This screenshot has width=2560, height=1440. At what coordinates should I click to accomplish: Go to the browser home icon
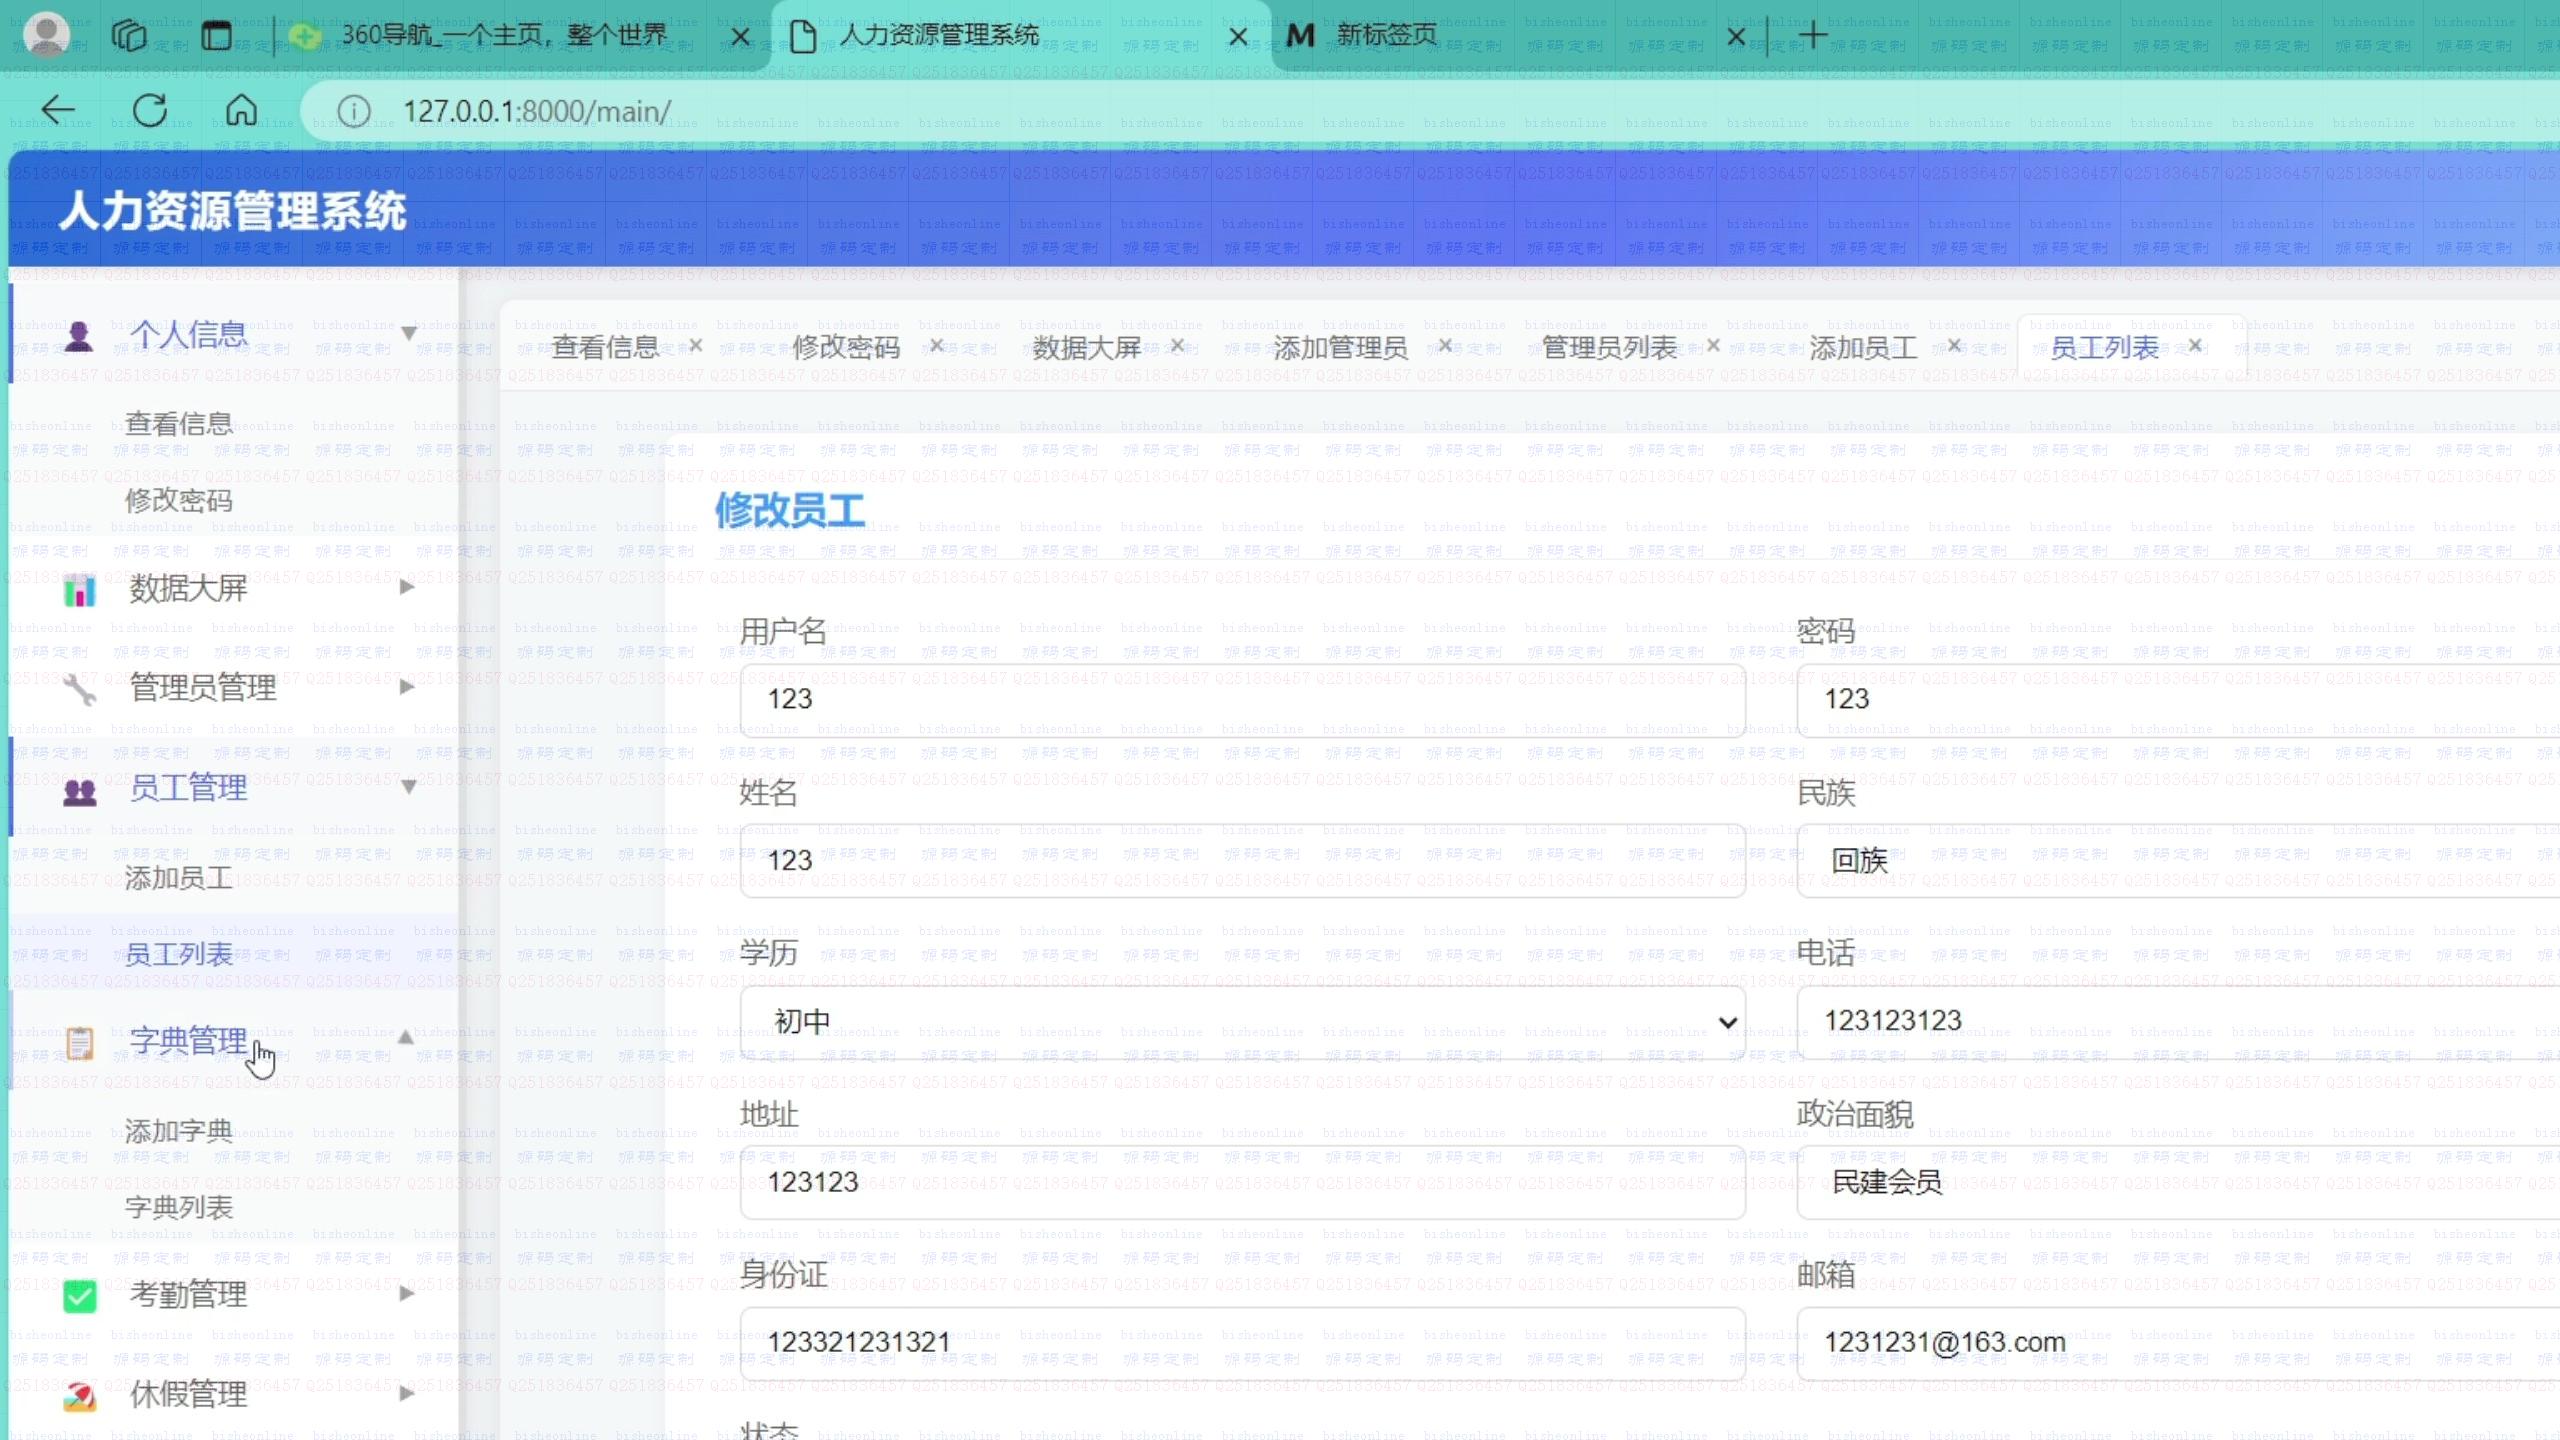click(x=241, y=110)
